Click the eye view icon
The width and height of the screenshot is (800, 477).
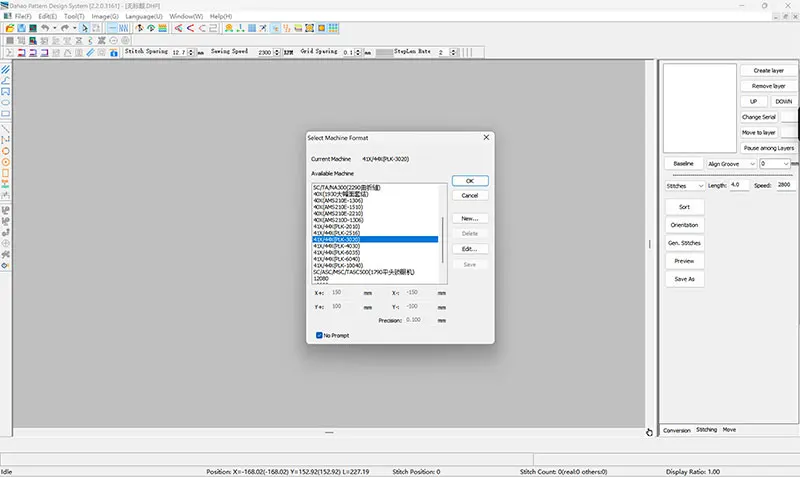(x=151, y=28)
